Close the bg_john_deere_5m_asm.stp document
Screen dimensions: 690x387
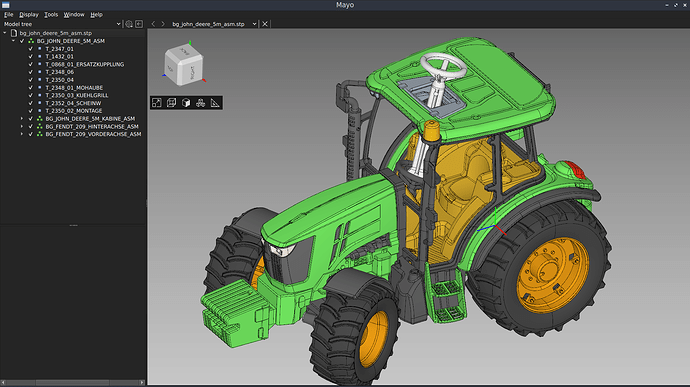click(265, 24)
